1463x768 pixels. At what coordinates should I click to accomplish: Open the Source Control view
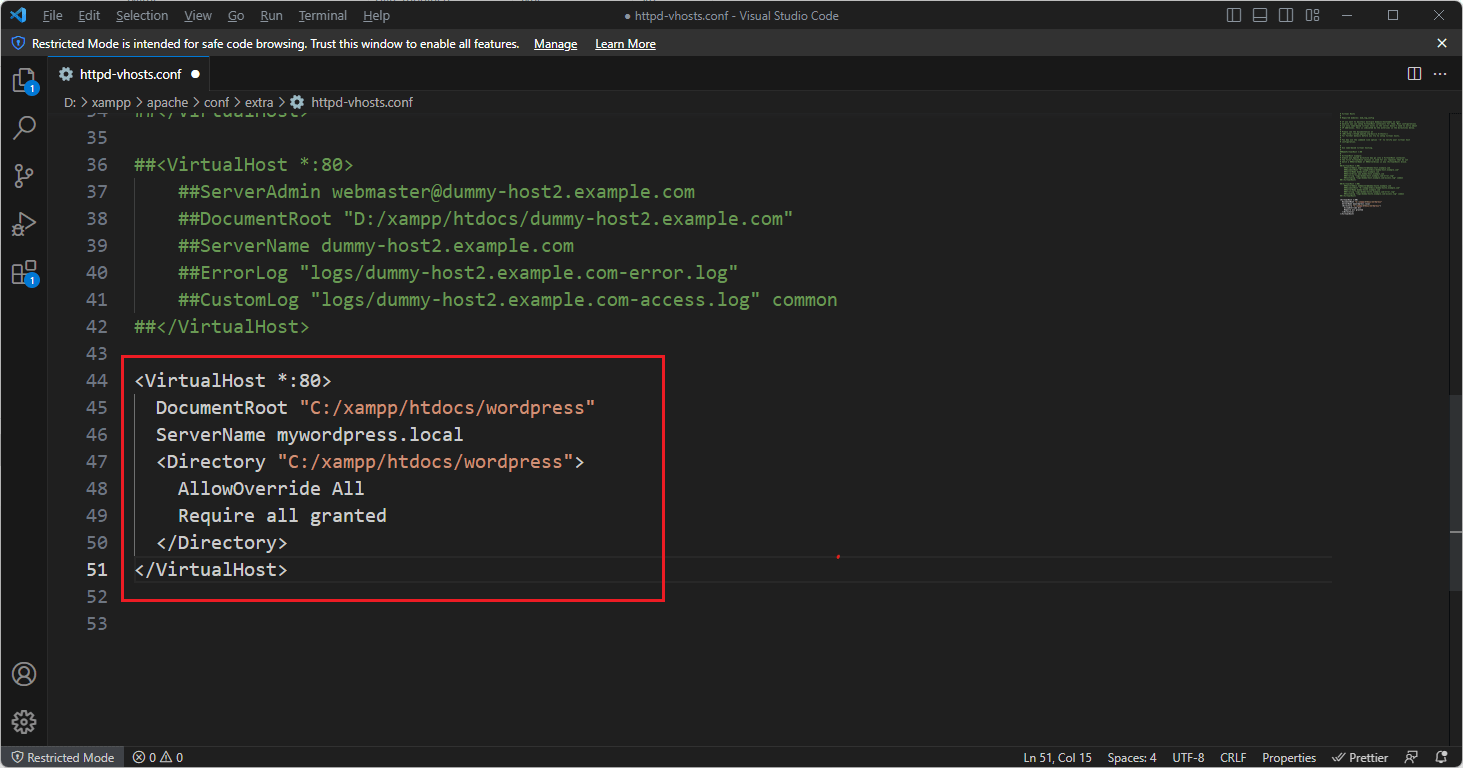24,176
